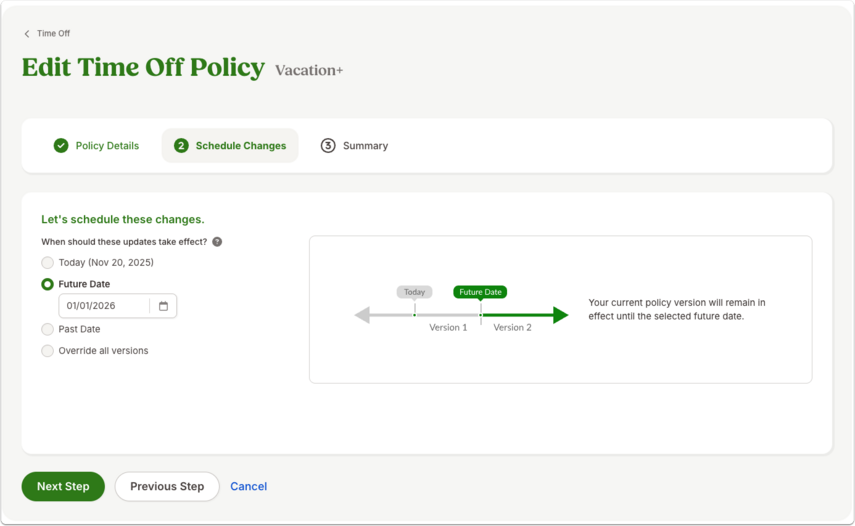The width and height of the screenshot is (855, 526).
Task: Click the Next Step button
Action: (63, 486)
